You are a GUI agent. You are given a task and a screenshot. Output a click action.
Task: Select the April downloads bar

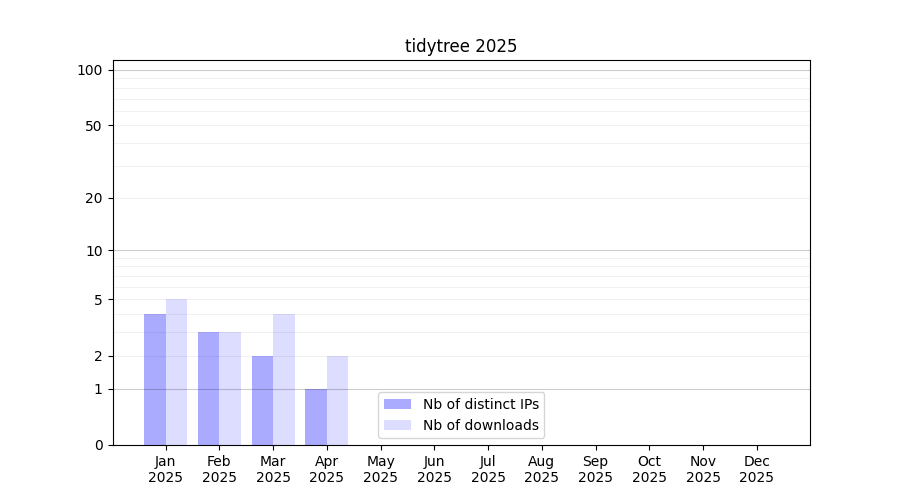coord(337,400)
